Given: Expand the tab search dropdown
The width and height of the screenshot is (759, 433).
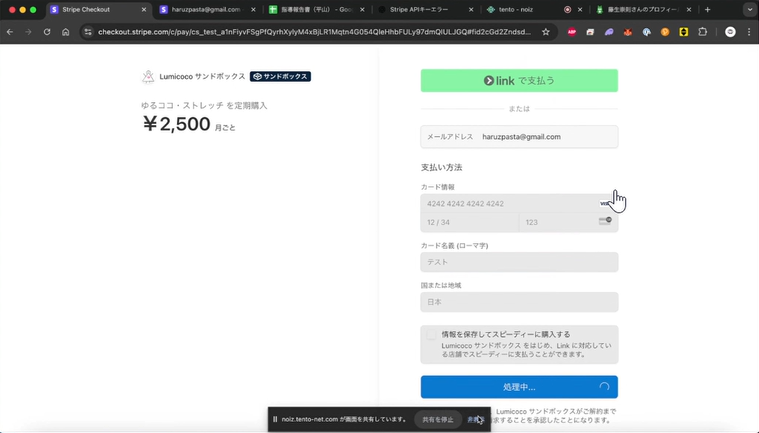Looking at the screenshot, I should click(x=749, y=10).
